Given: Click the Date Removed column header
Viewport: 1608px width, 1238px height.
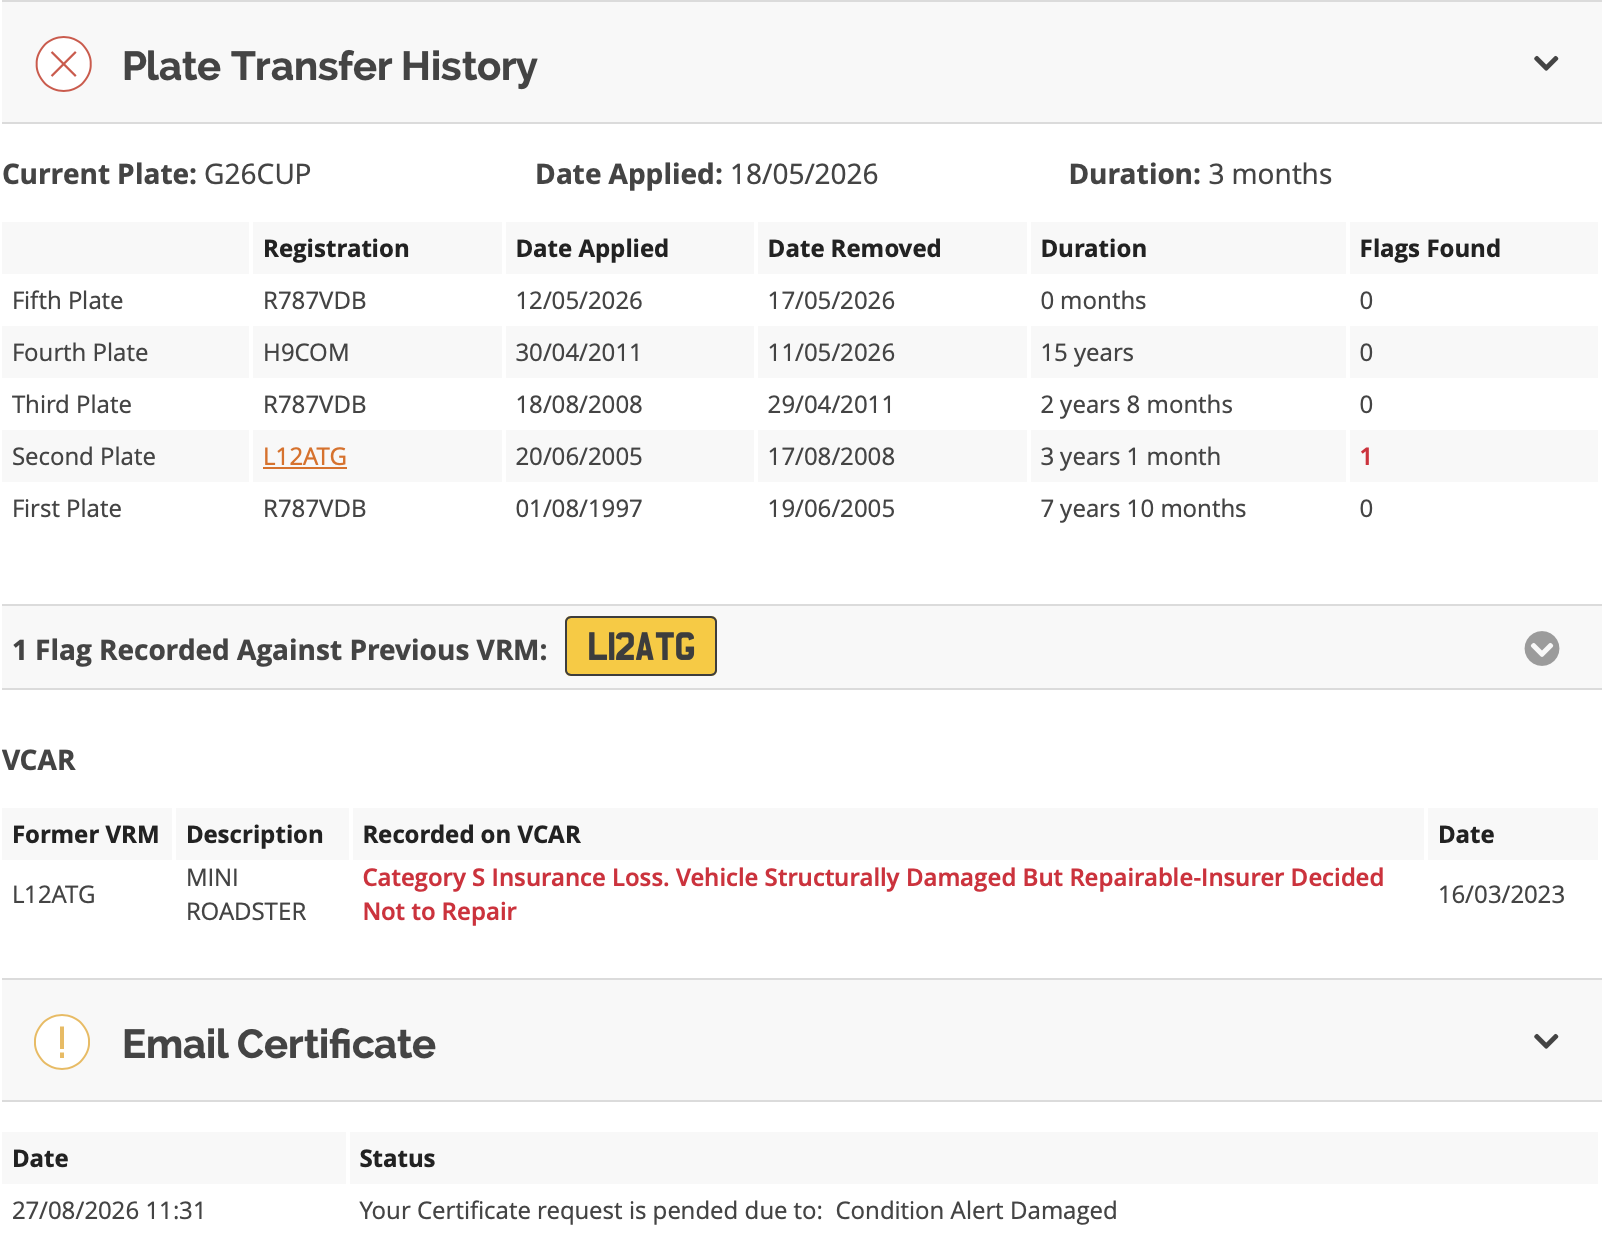Looking at the screenshot, I should coord(854,249).
